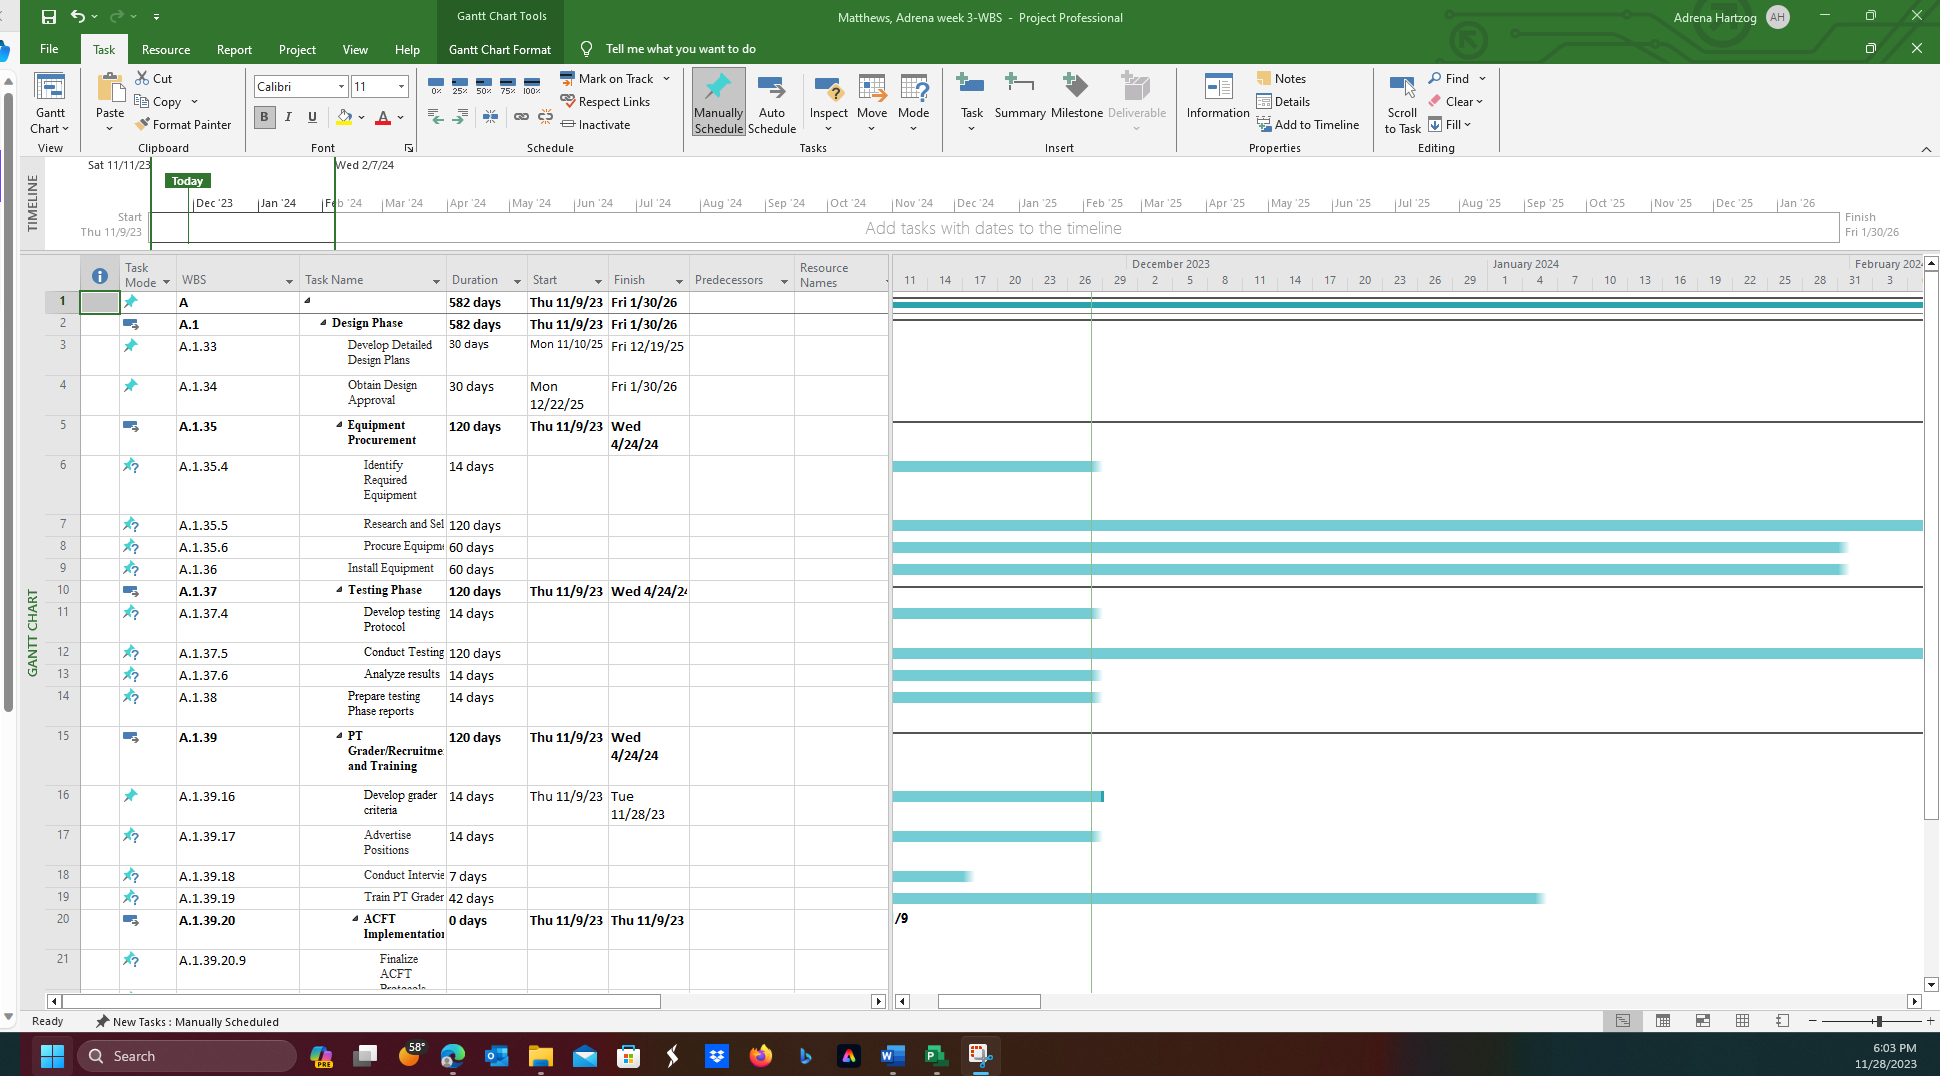Open the Task Mode column filter dropdown
This screenshot has height=1076, width=1940.
(x=166, y=282)
